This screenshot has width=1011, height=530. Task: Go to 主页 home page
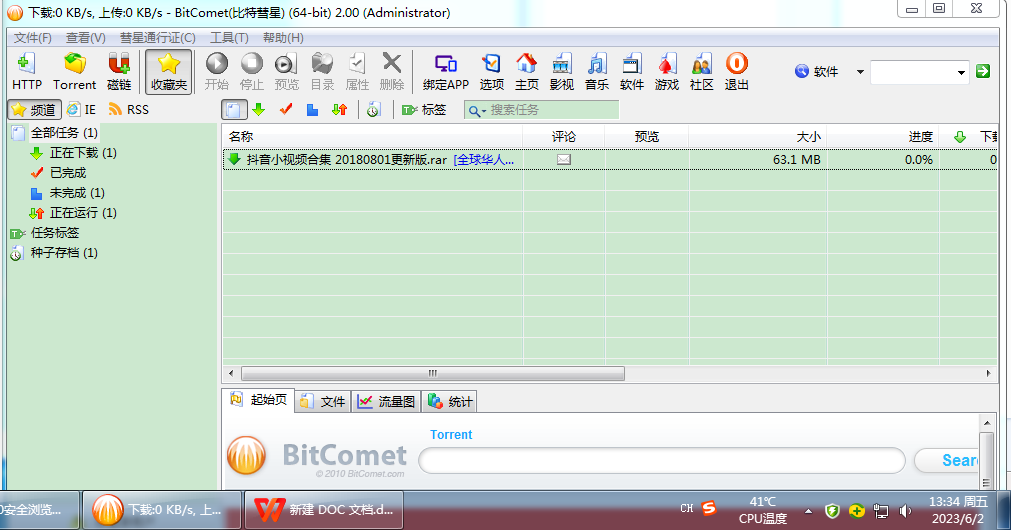[x=527, y=72]
